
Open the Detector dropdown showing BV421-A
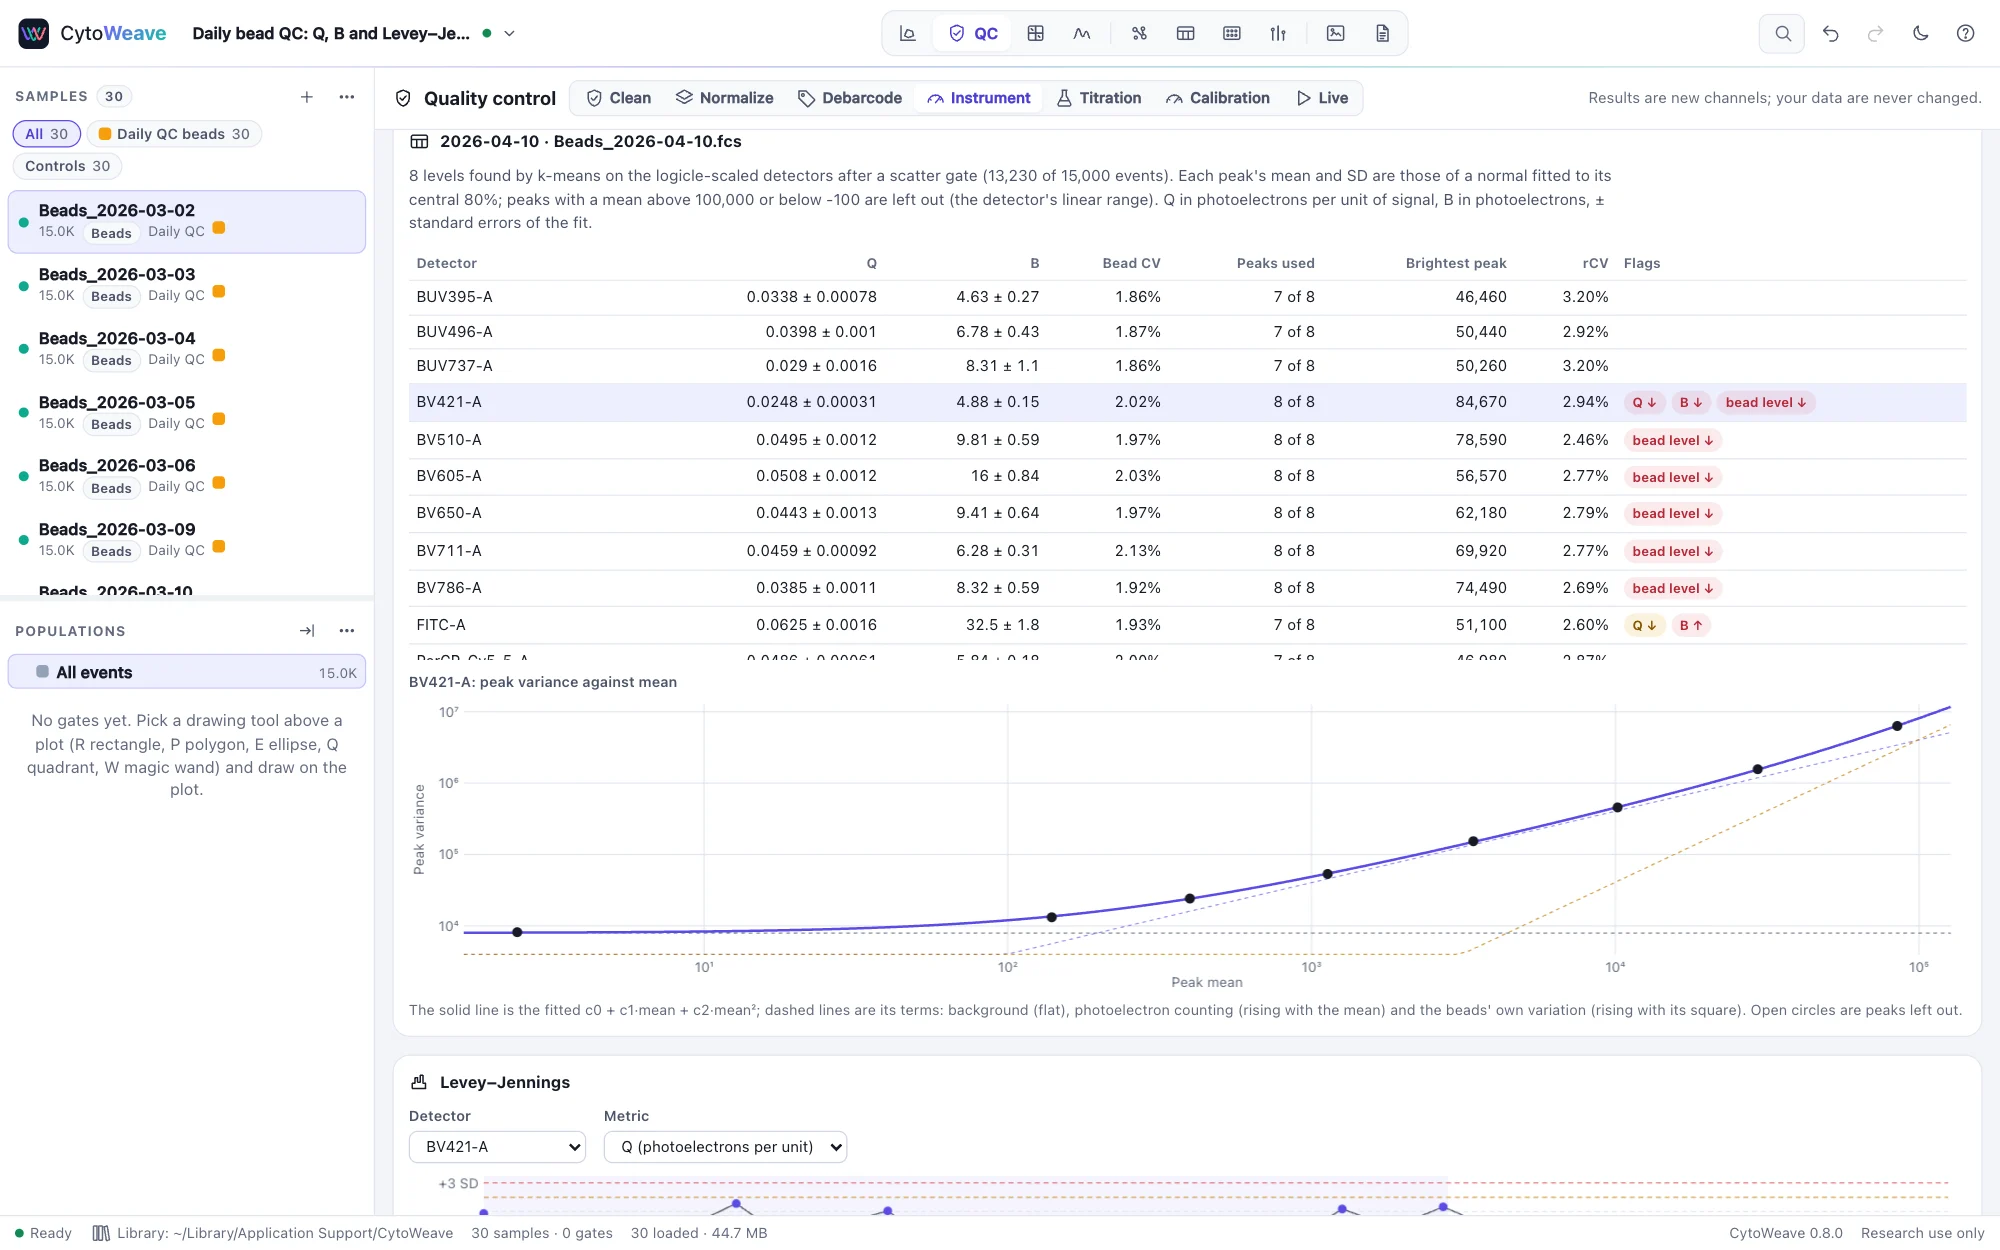click(497, 1147)
